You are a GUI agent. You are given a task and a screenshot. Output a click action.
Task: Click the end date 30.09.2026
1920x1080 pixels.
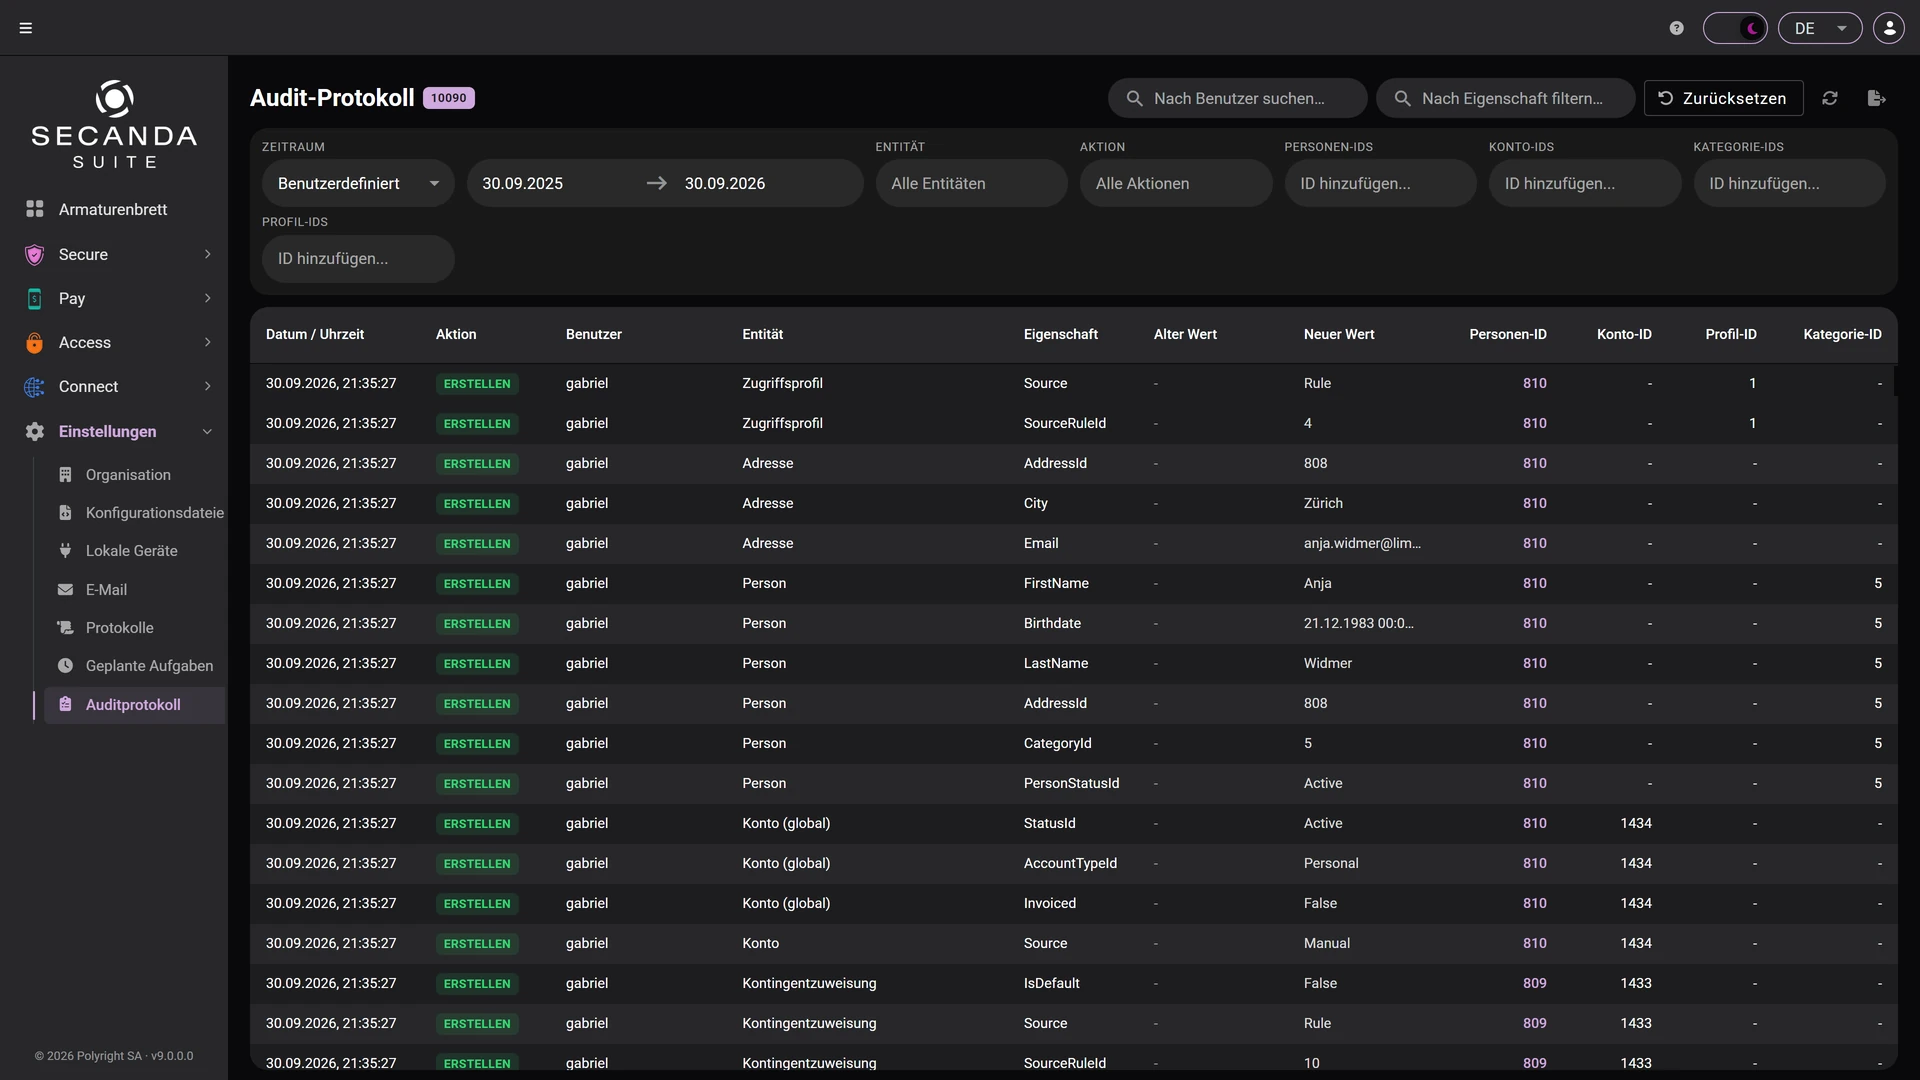click(725, 183)
